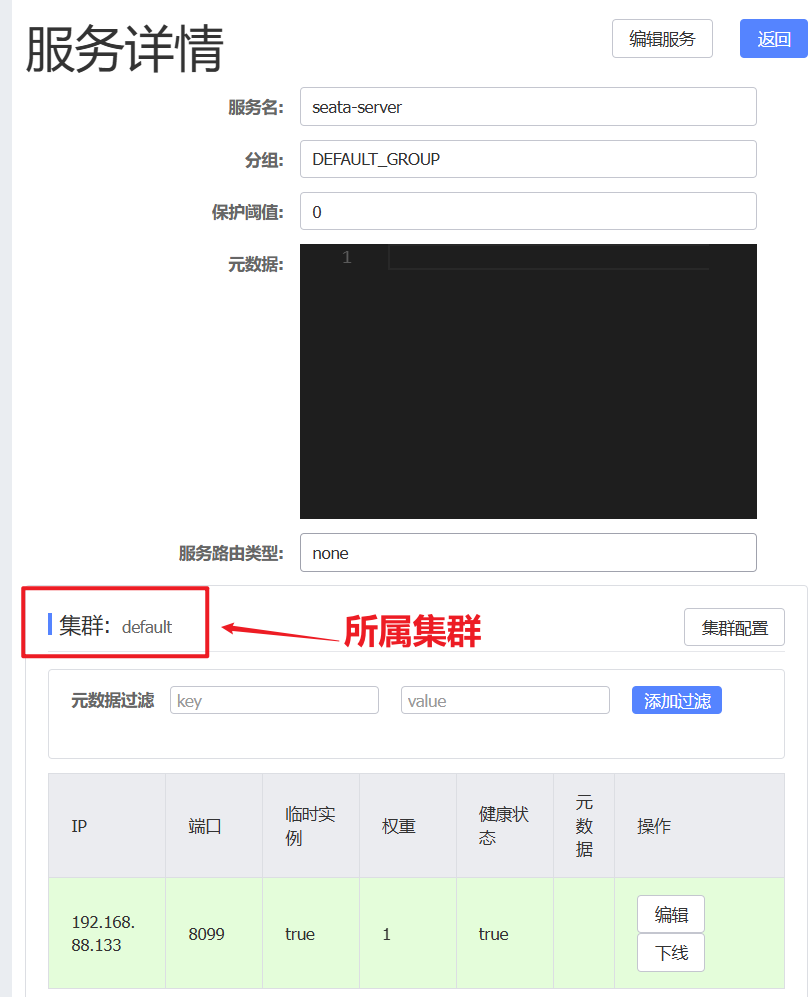Click the 健康状态 column header
The width and height of the screenshot is (811, 997).
pos(503,826)
